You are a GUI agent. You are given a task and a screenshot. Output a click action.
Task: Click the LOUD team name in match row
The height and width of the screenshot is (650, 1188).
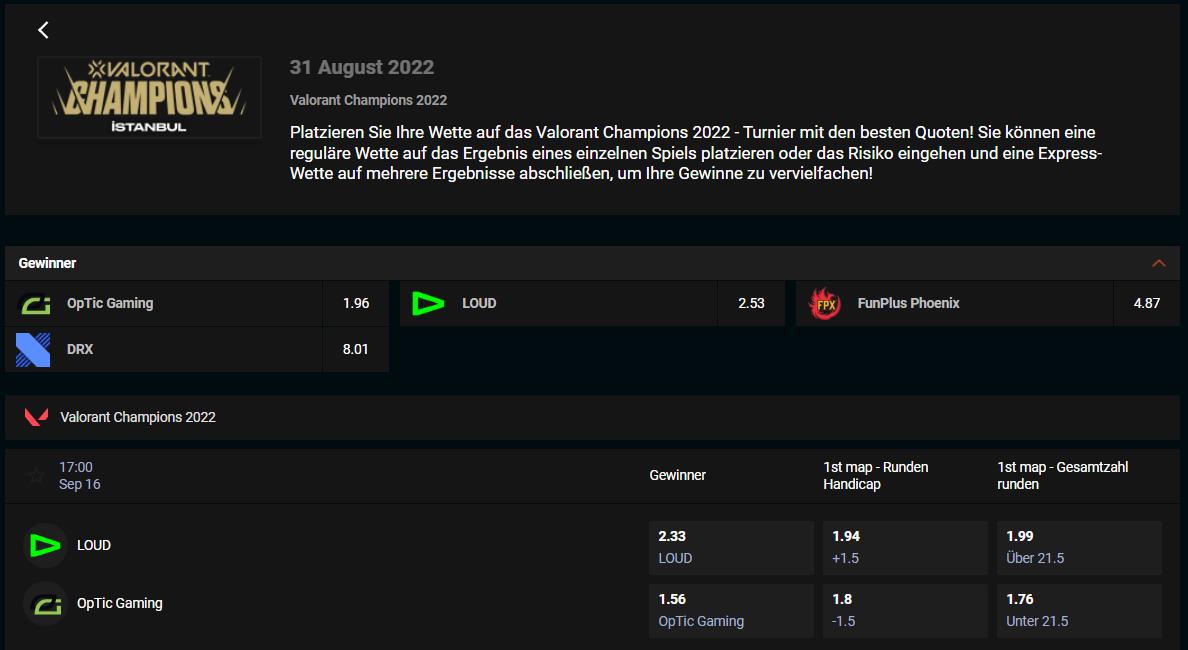click(94, 545)
